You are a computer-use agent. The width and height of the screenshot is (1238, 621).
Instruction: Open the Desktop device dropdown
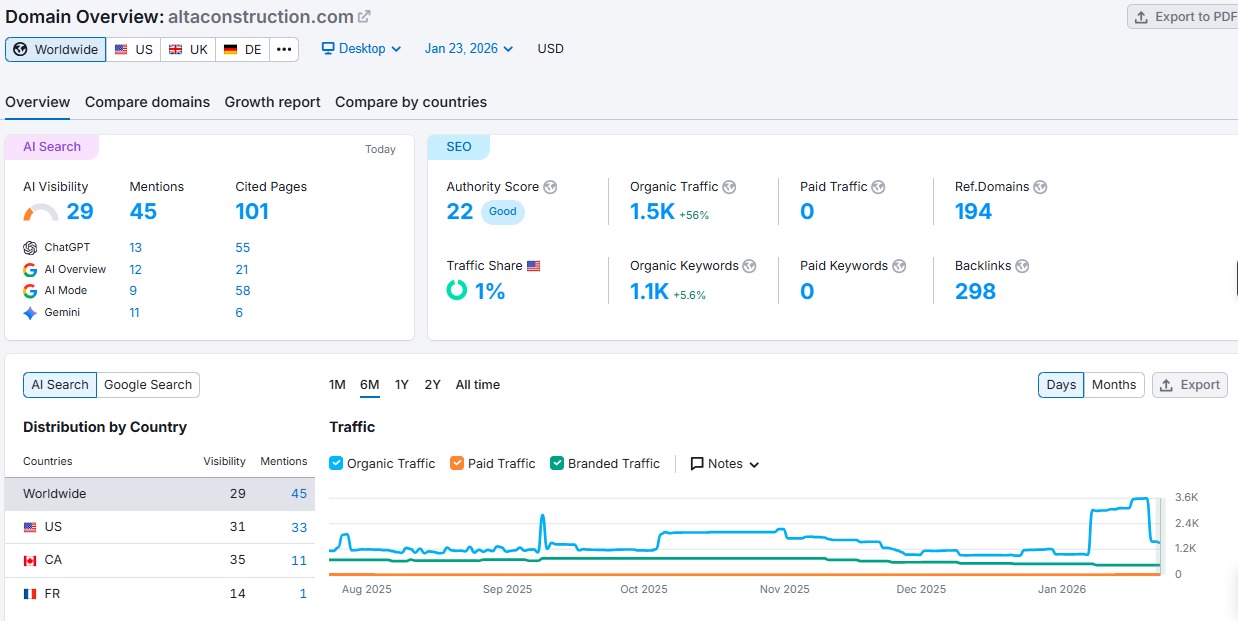click(x=360, y=47)
